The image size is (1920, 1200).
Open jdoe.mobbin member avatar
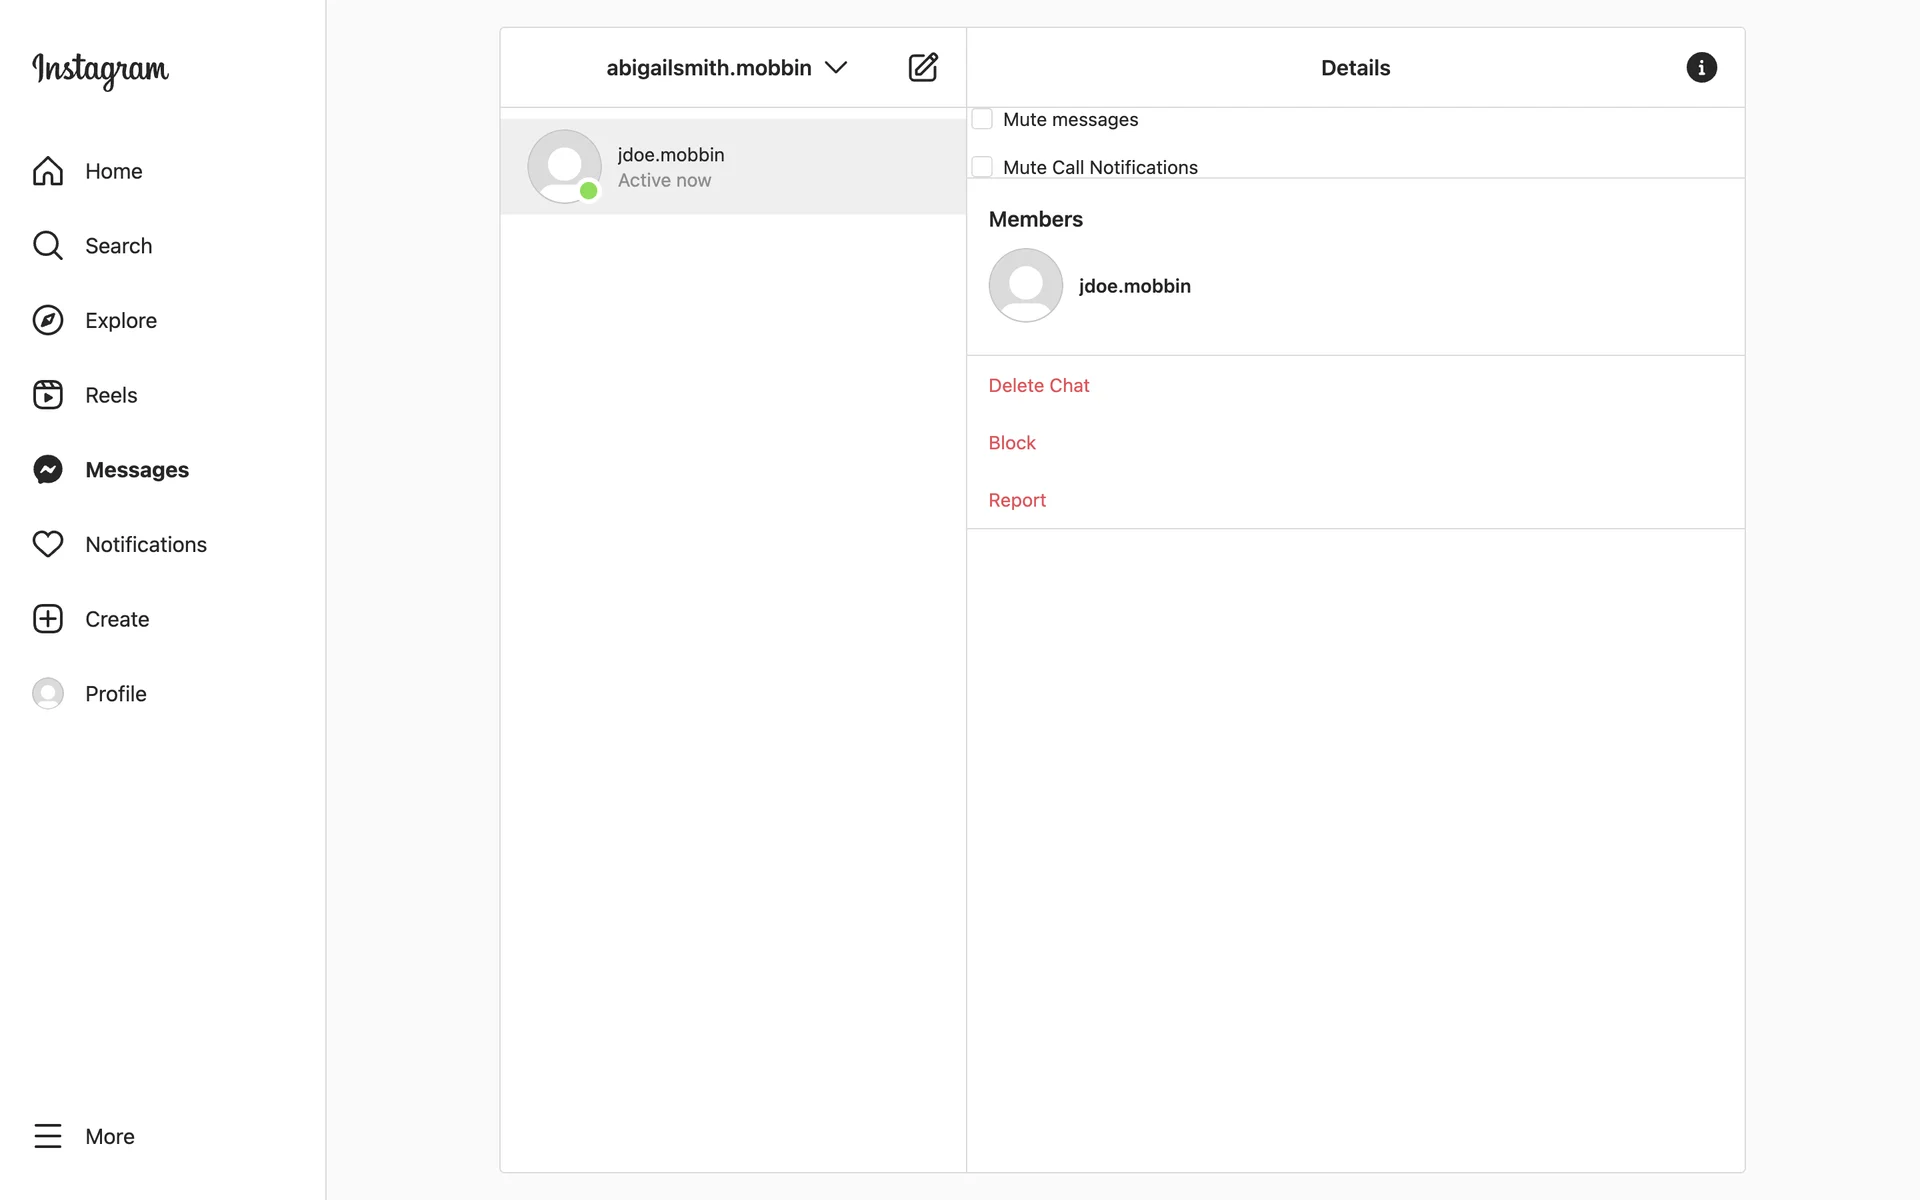point(1025,285)
